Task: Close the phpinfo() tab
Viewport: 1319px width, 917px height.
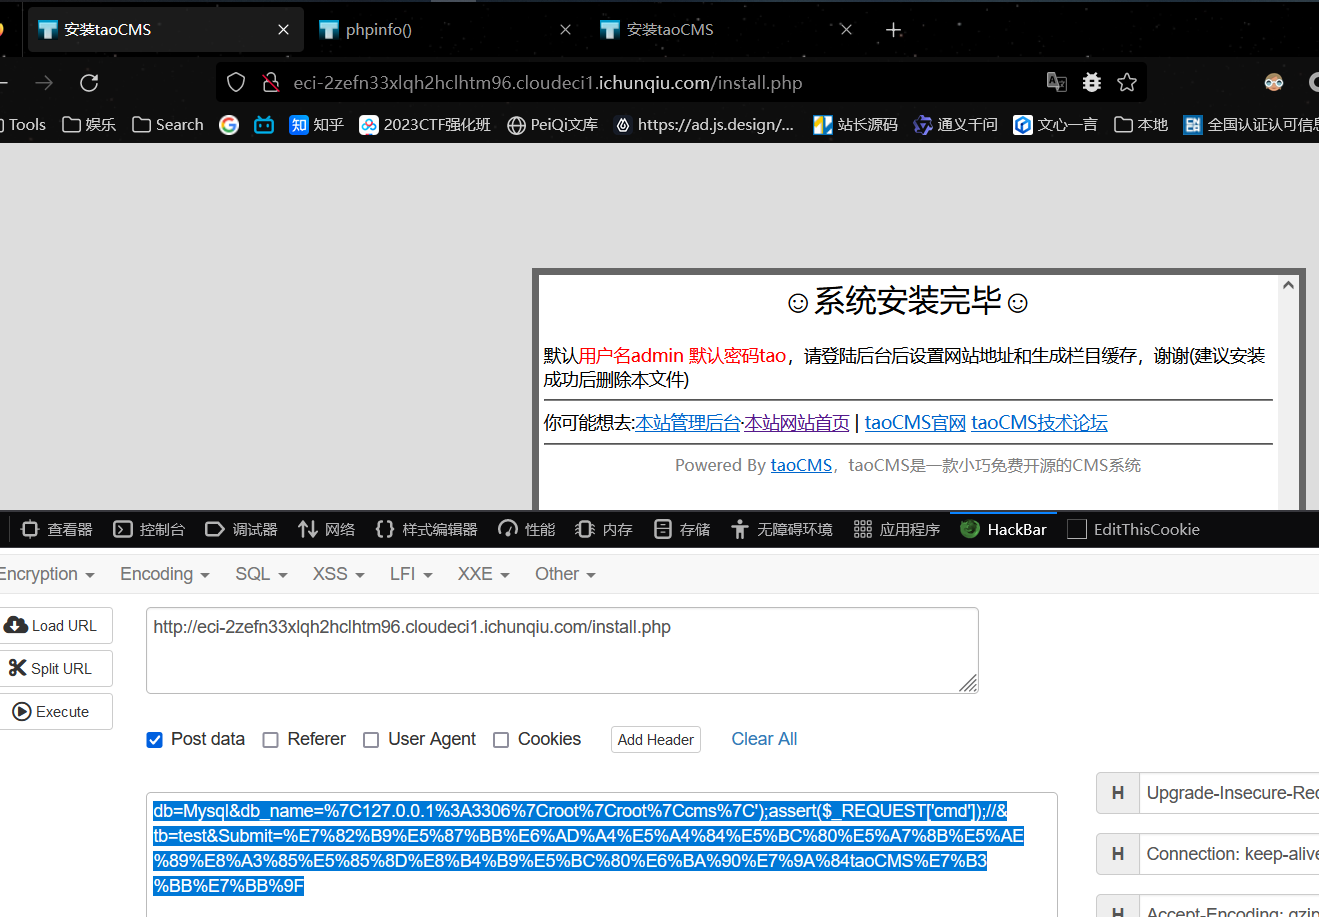Action: click(x=565, y=30)
